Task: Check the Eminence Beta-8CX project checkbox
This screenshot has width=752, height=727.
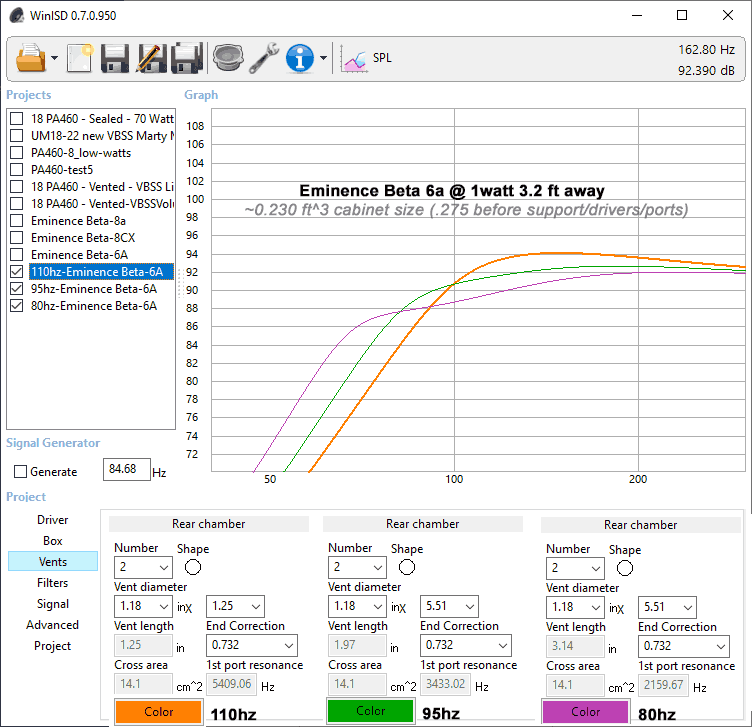Action: click(x=17, y=238)
